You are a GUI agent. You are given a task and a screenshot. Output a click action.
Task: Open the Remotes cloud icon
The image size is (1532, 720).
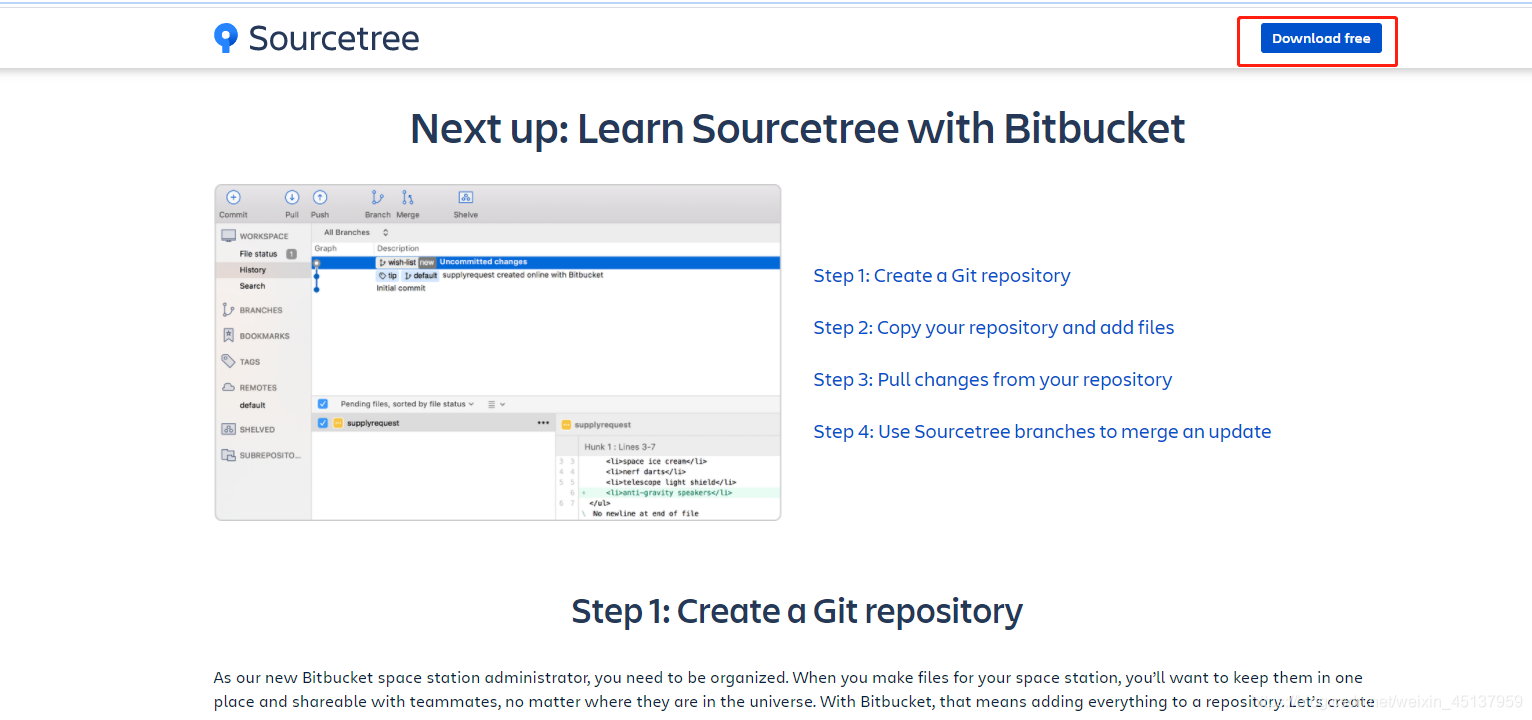228,388
